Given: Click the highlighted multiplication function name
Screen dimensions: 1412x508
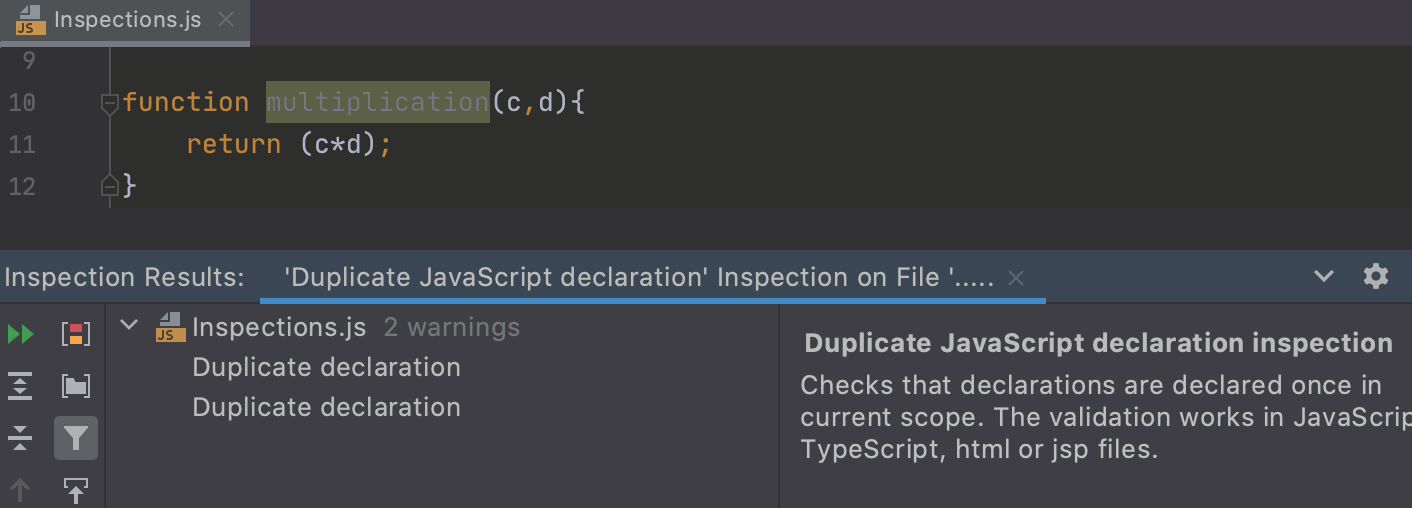Looking at the screenshot, I should 377,102.
